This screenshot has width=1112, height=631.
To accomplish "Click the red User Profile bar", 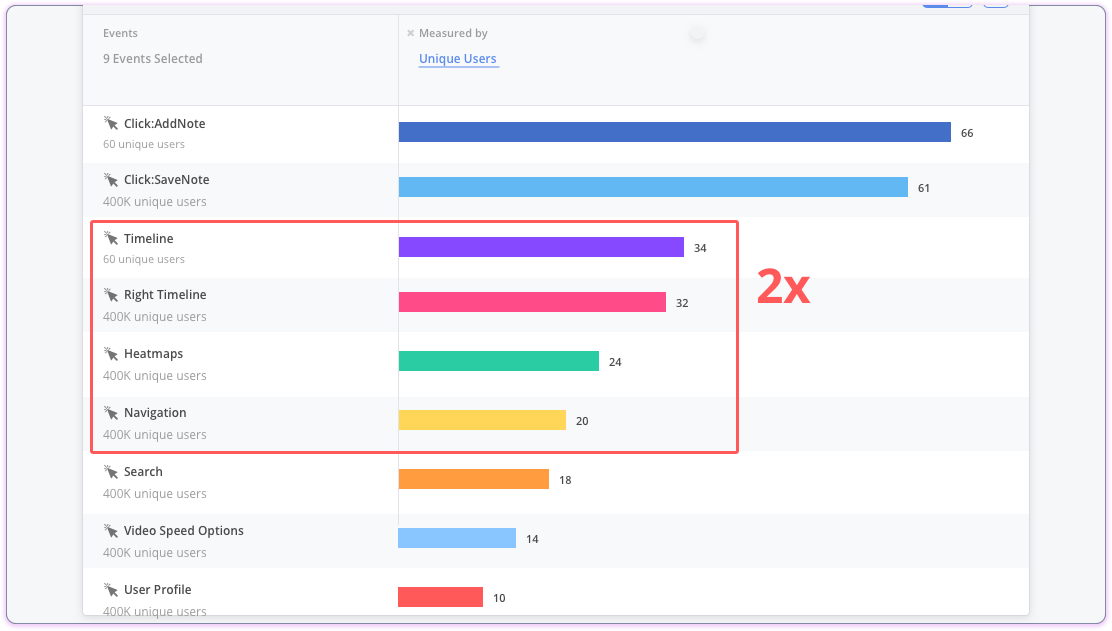I will click(440, 597).
